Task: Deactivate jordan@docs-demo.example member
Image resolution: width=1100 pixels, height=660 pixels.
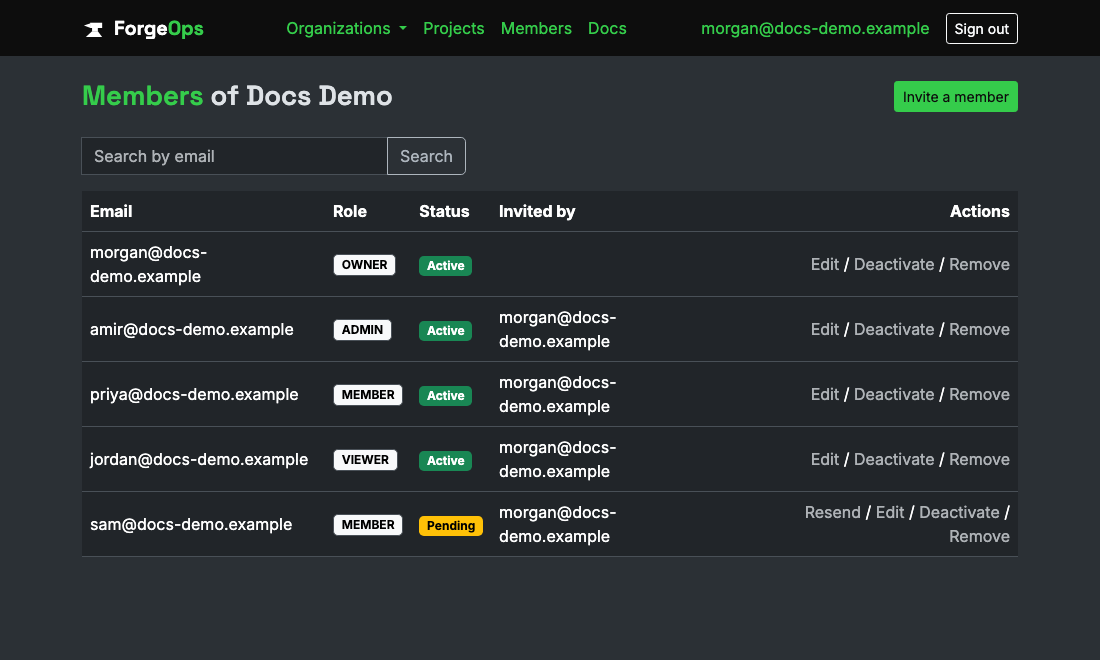Action: [894, 459]
